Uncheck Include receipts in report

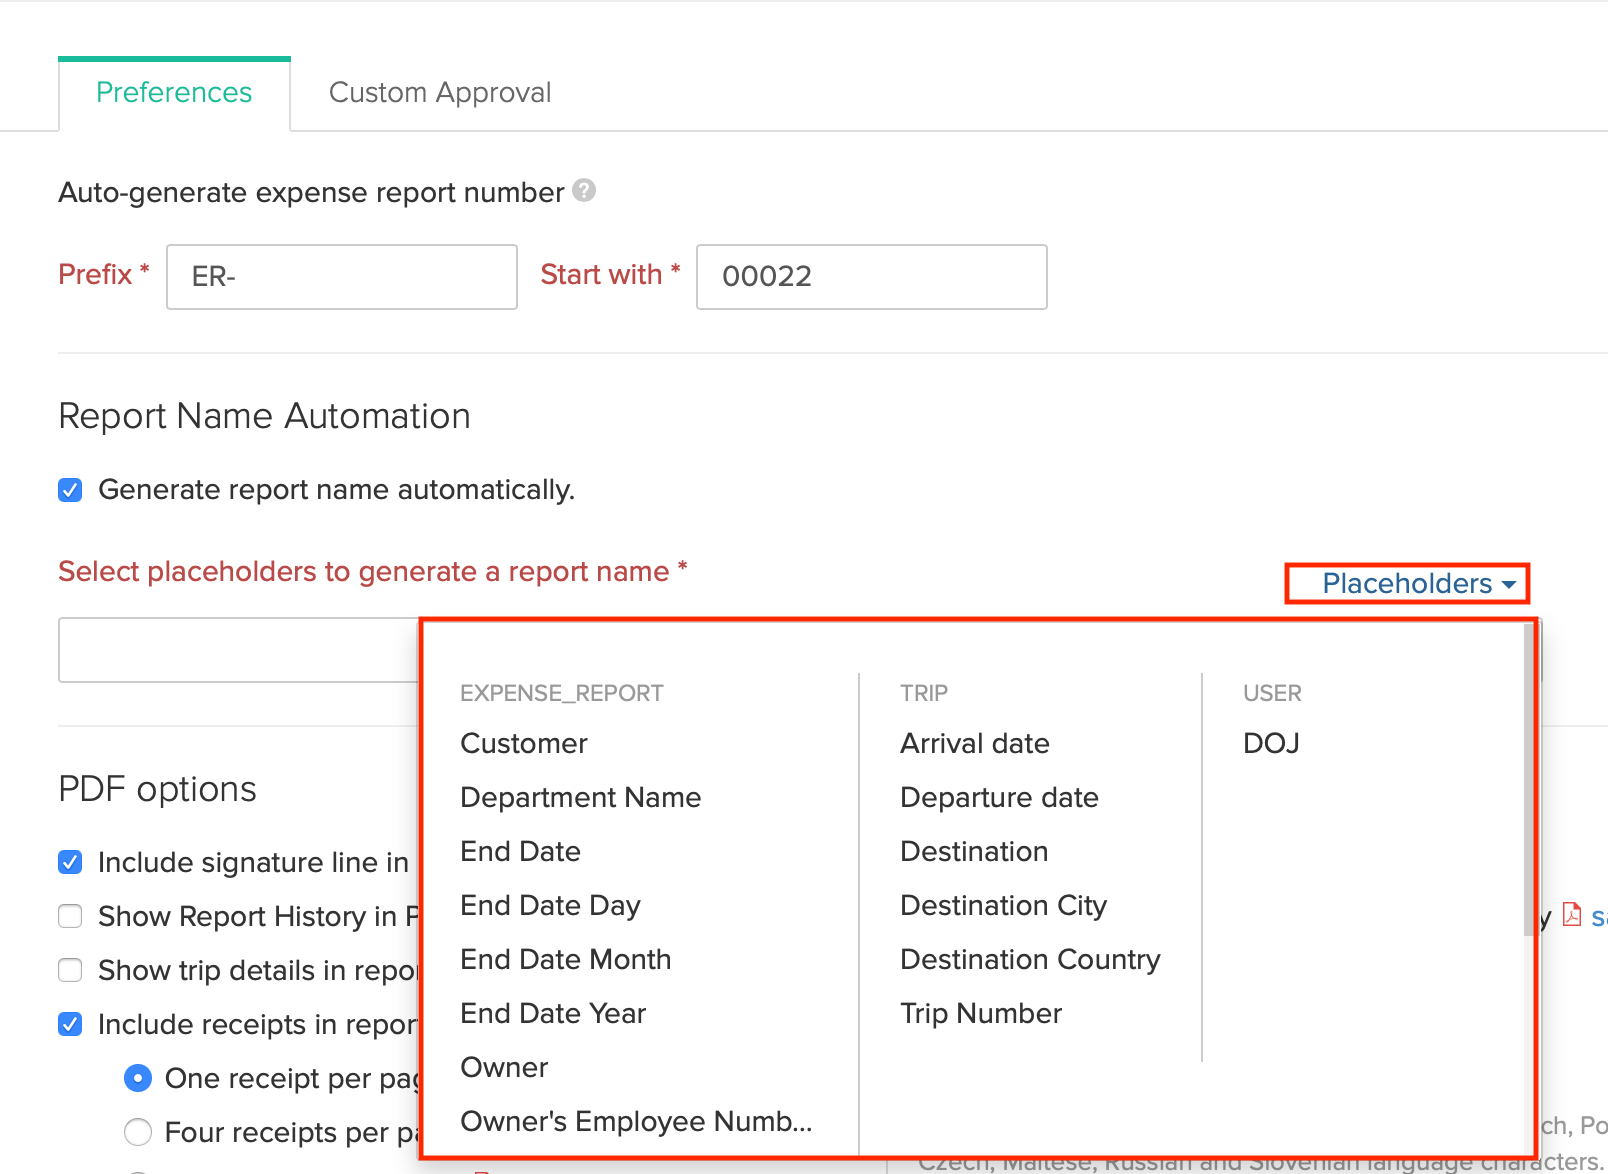(70, 1023)
